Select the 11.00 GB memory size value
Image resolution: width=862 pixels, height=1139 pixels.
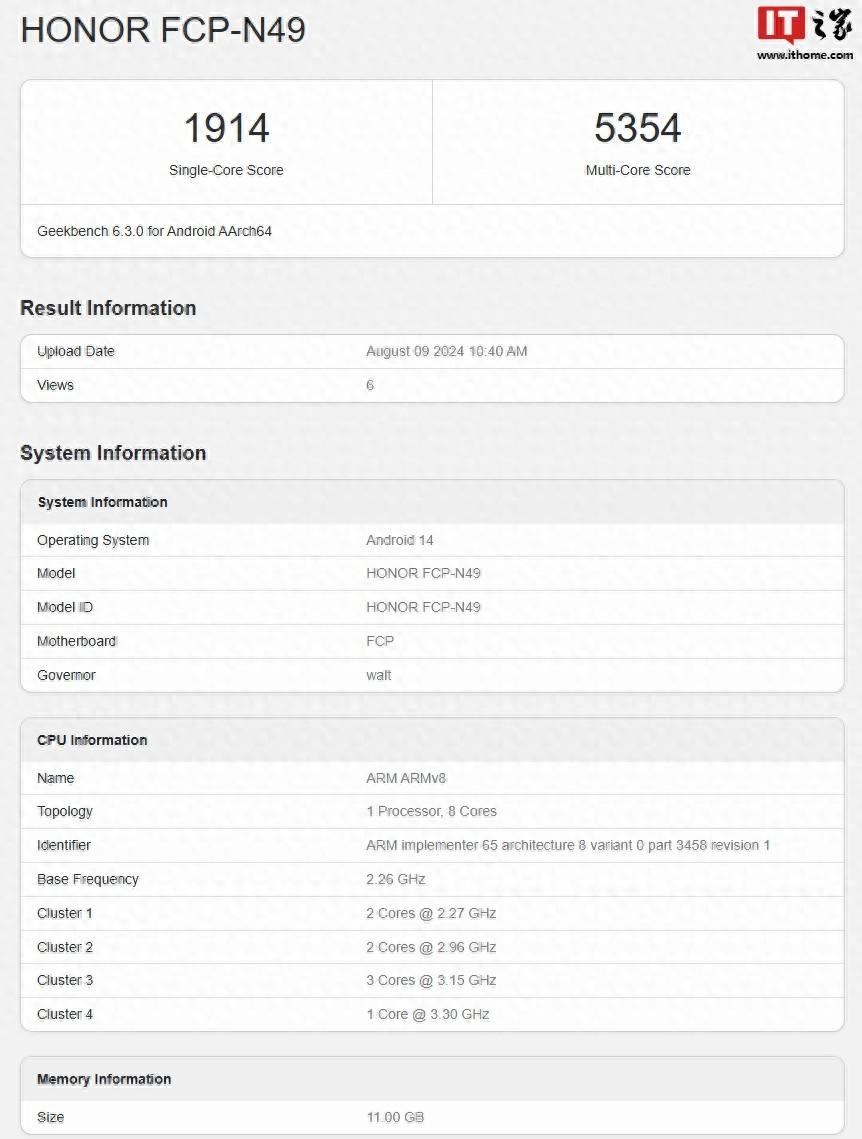395,1117
